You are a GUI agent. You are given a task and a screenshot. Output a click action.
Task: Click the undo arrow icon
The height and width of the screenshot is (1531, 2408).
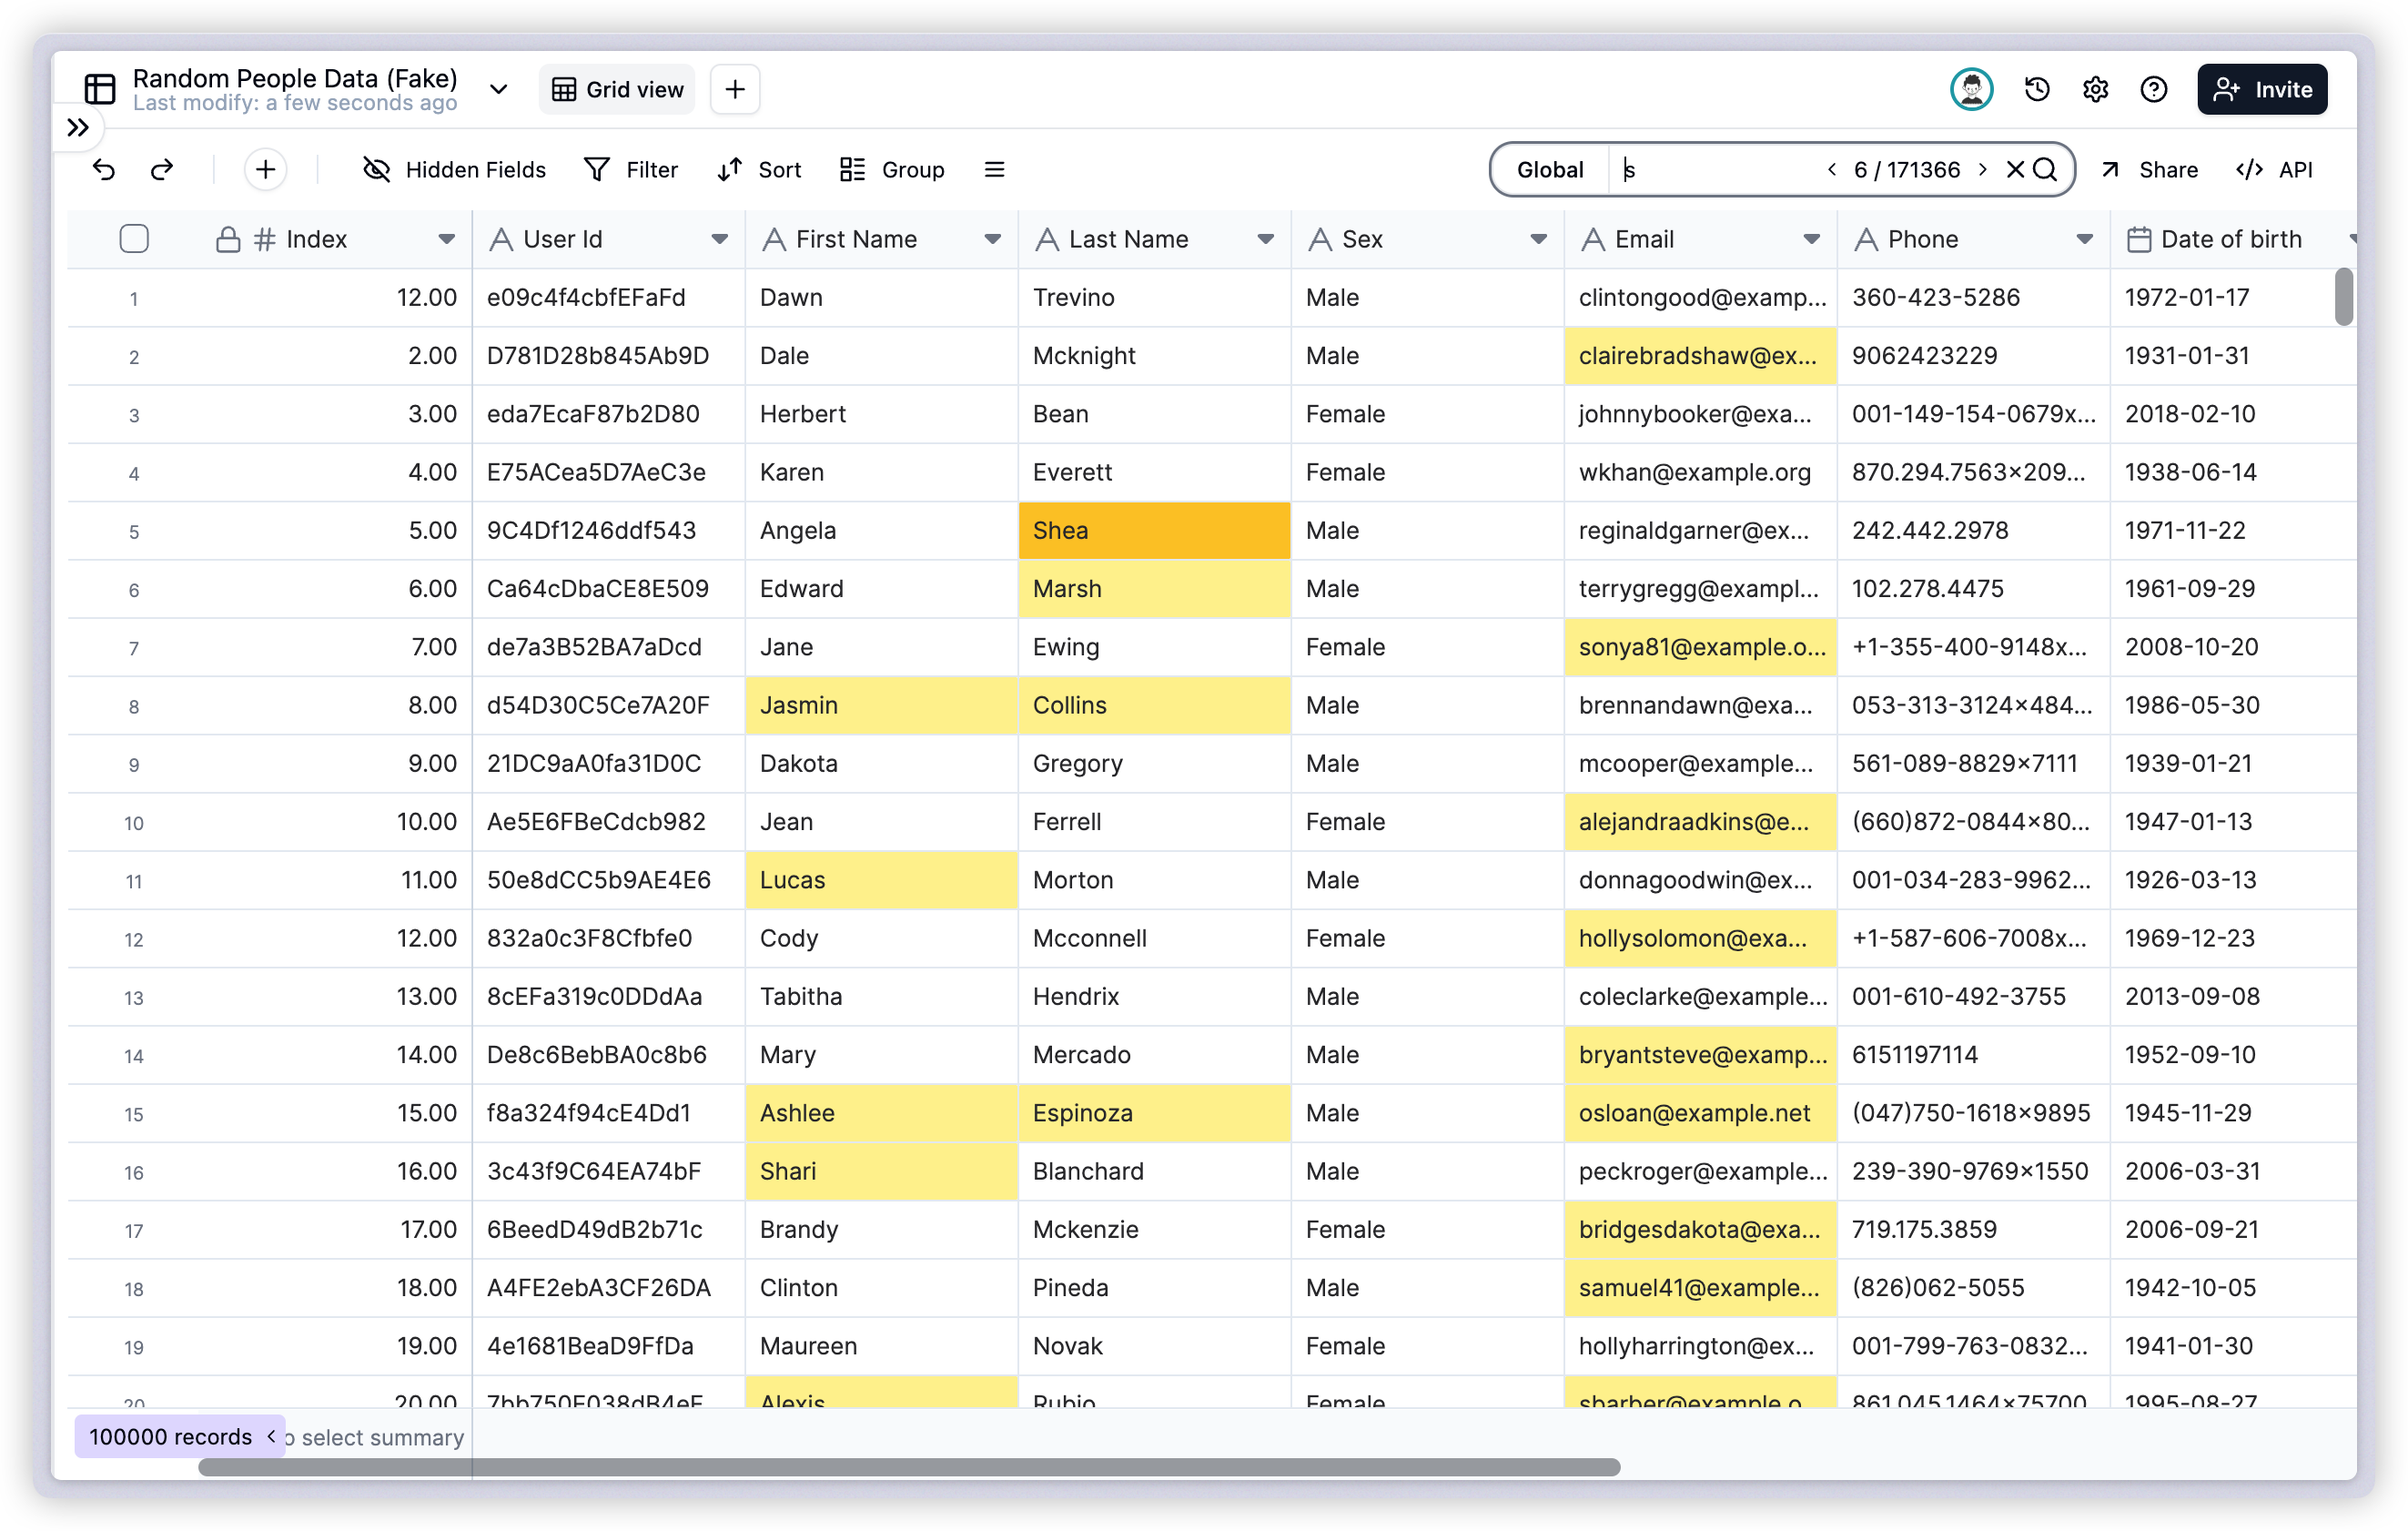[104, 170]
